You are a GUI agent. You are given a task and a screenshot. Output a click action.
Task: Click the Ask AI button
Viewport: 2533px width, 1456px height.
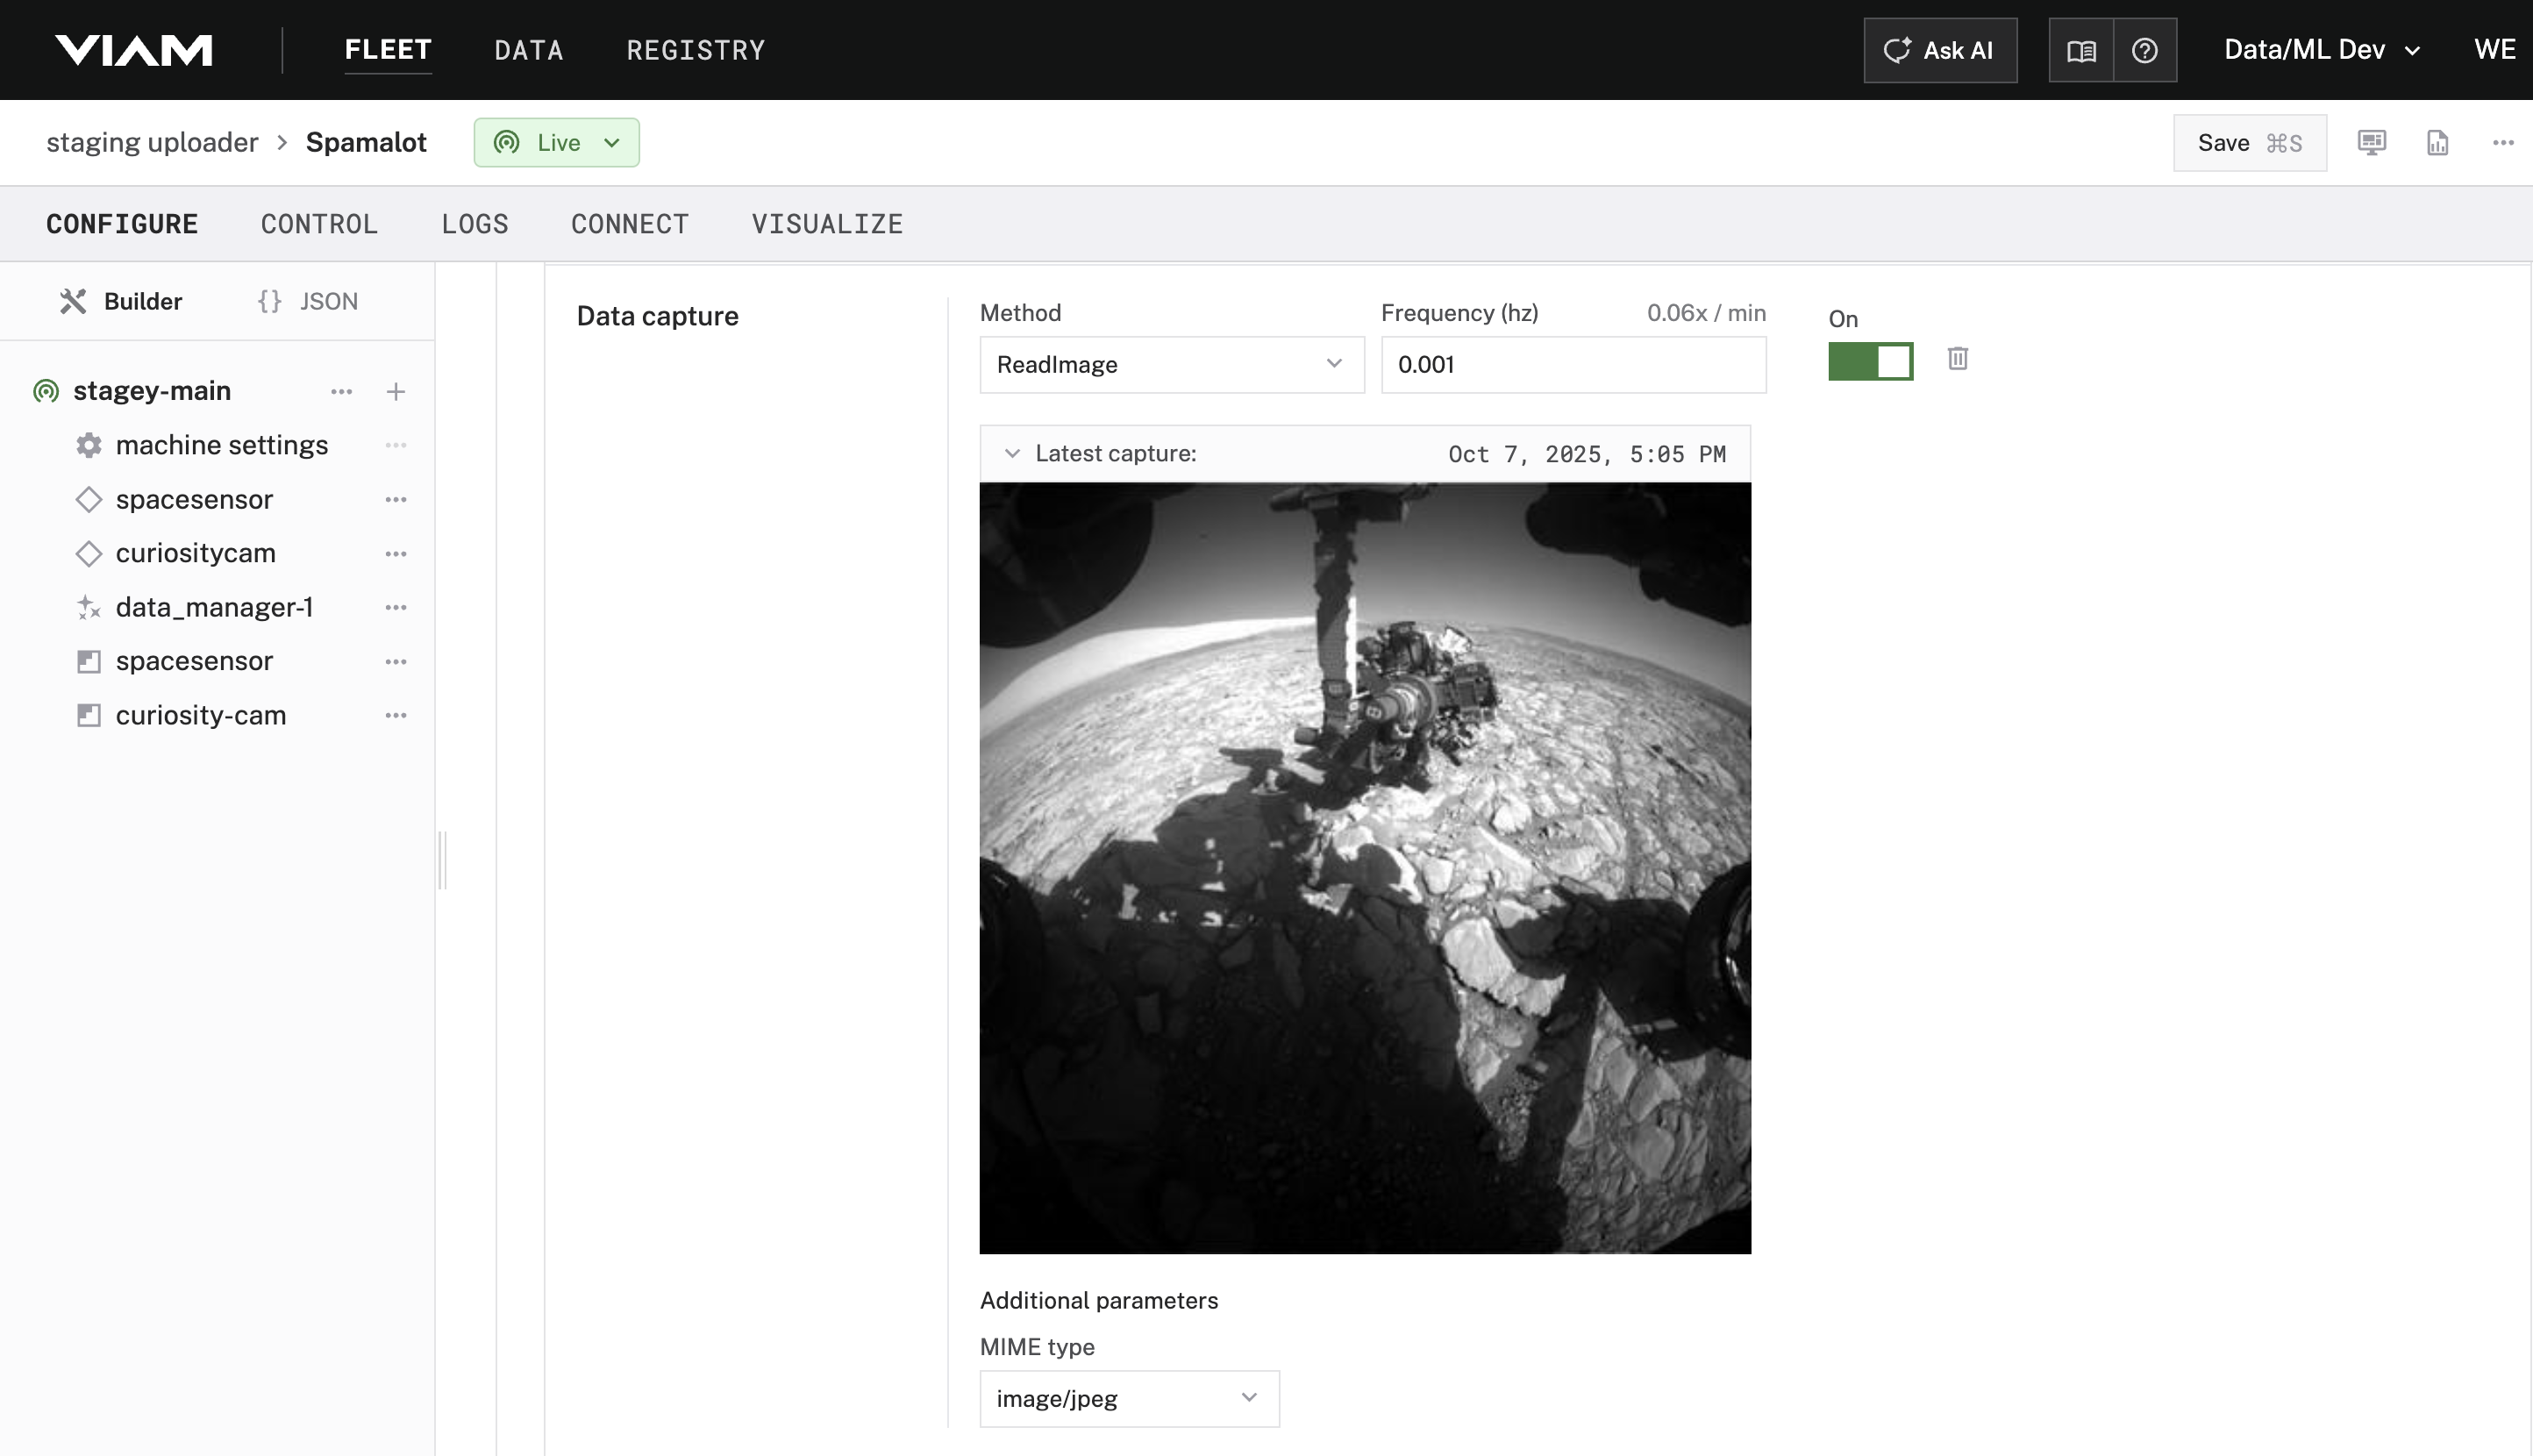click(1939, 50)
